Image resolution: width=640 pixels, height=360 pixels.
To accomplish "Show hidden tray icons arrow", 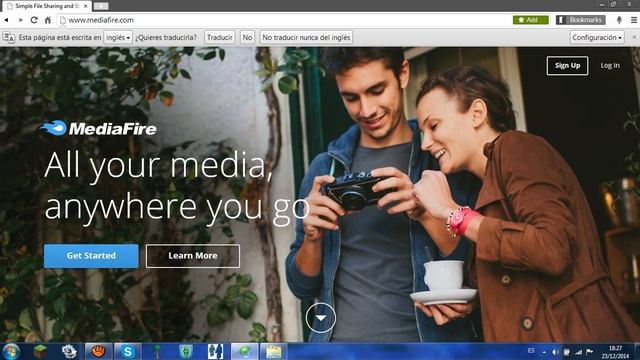I will click(x=544, y=352).
